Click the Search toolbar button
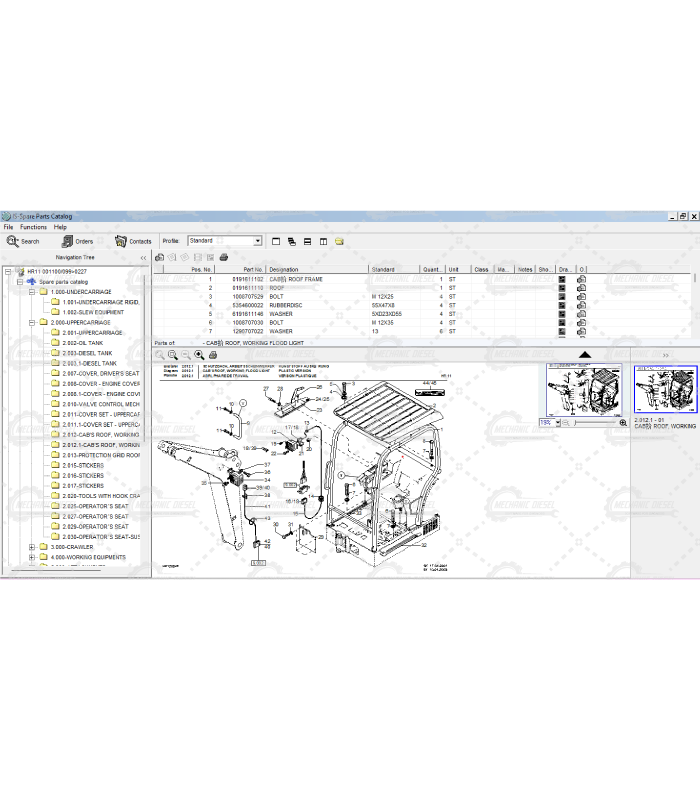Viewport: 700px width, 800px height. (x=23, y=241)
